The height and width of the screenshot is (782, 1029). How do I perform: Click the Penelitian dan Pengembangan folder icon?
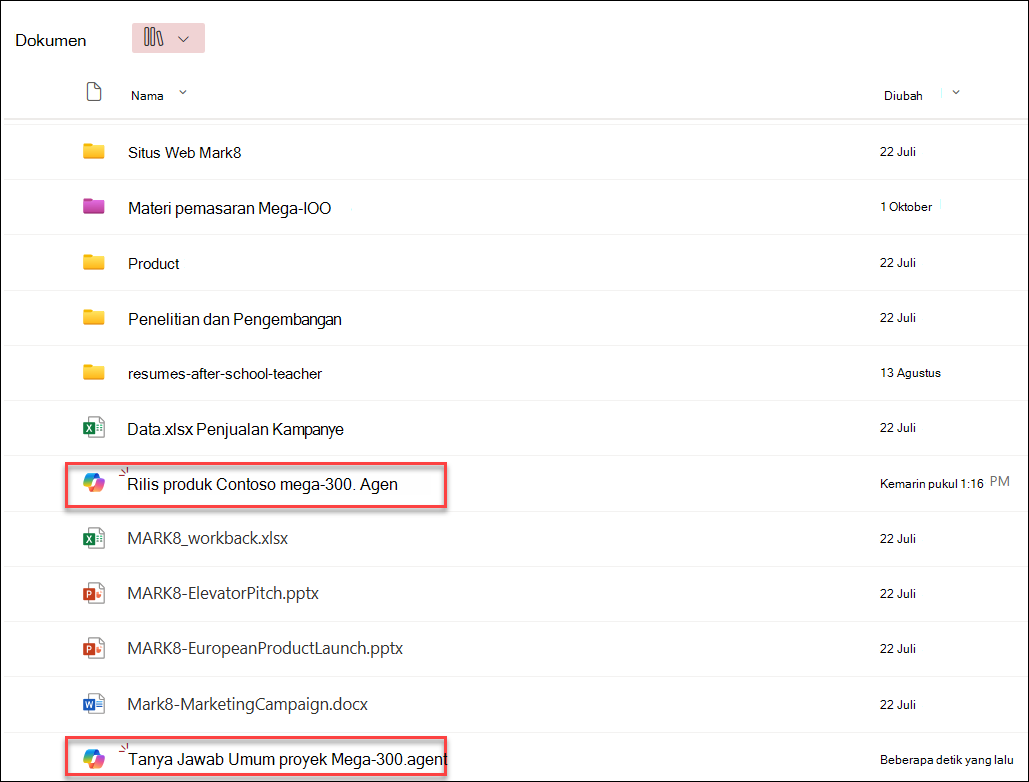point(94,318)
